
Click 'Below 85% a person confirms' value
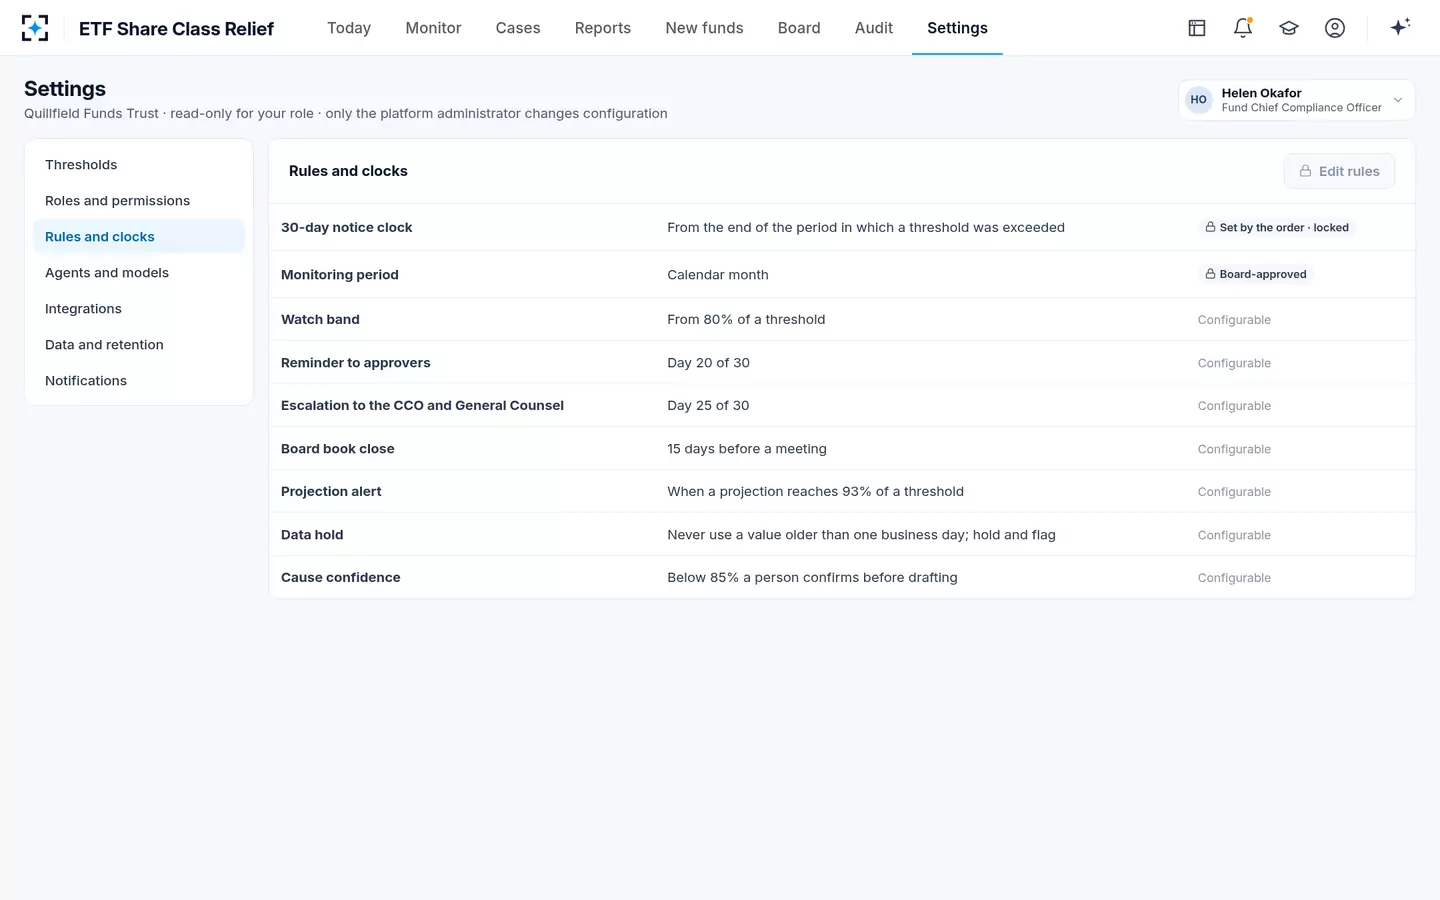click(x=812, y=578)
